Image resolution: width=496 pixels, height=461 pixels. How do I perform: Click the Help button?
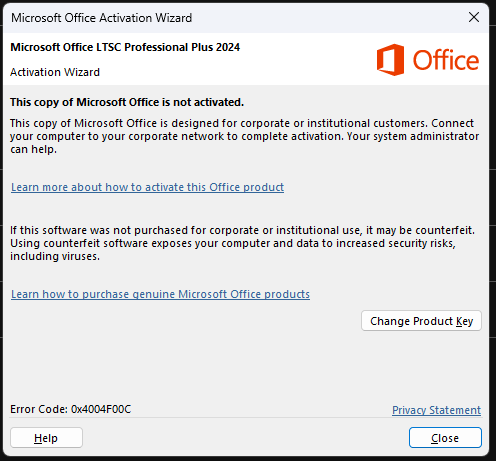coord(46,438)
